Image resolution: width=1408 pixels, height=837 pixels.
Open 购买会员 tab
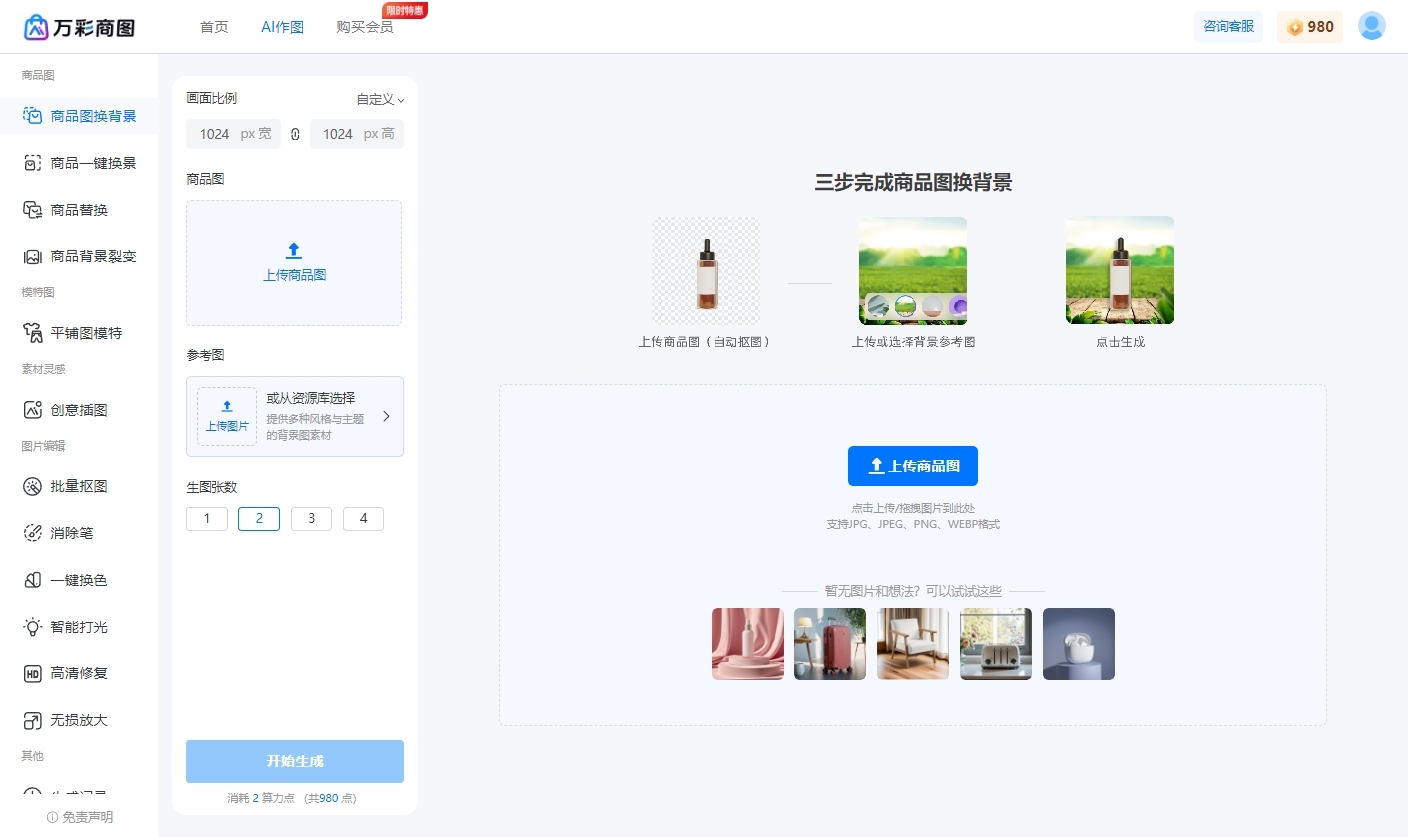tap(365, 27)
